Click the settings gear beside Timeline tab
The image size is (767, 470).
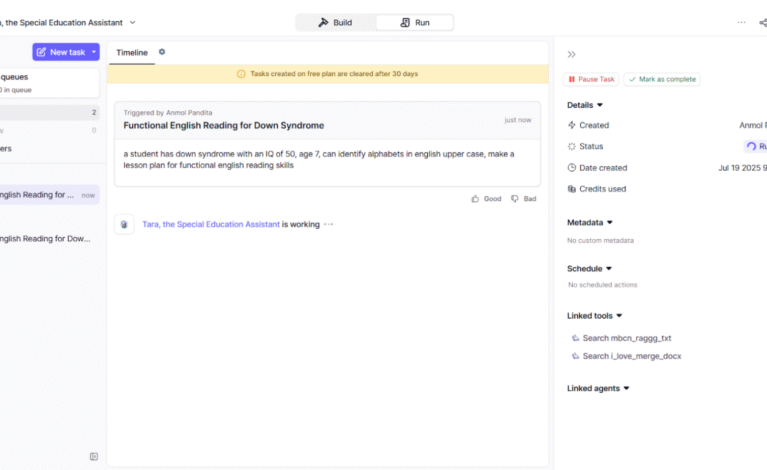(162, 52)
